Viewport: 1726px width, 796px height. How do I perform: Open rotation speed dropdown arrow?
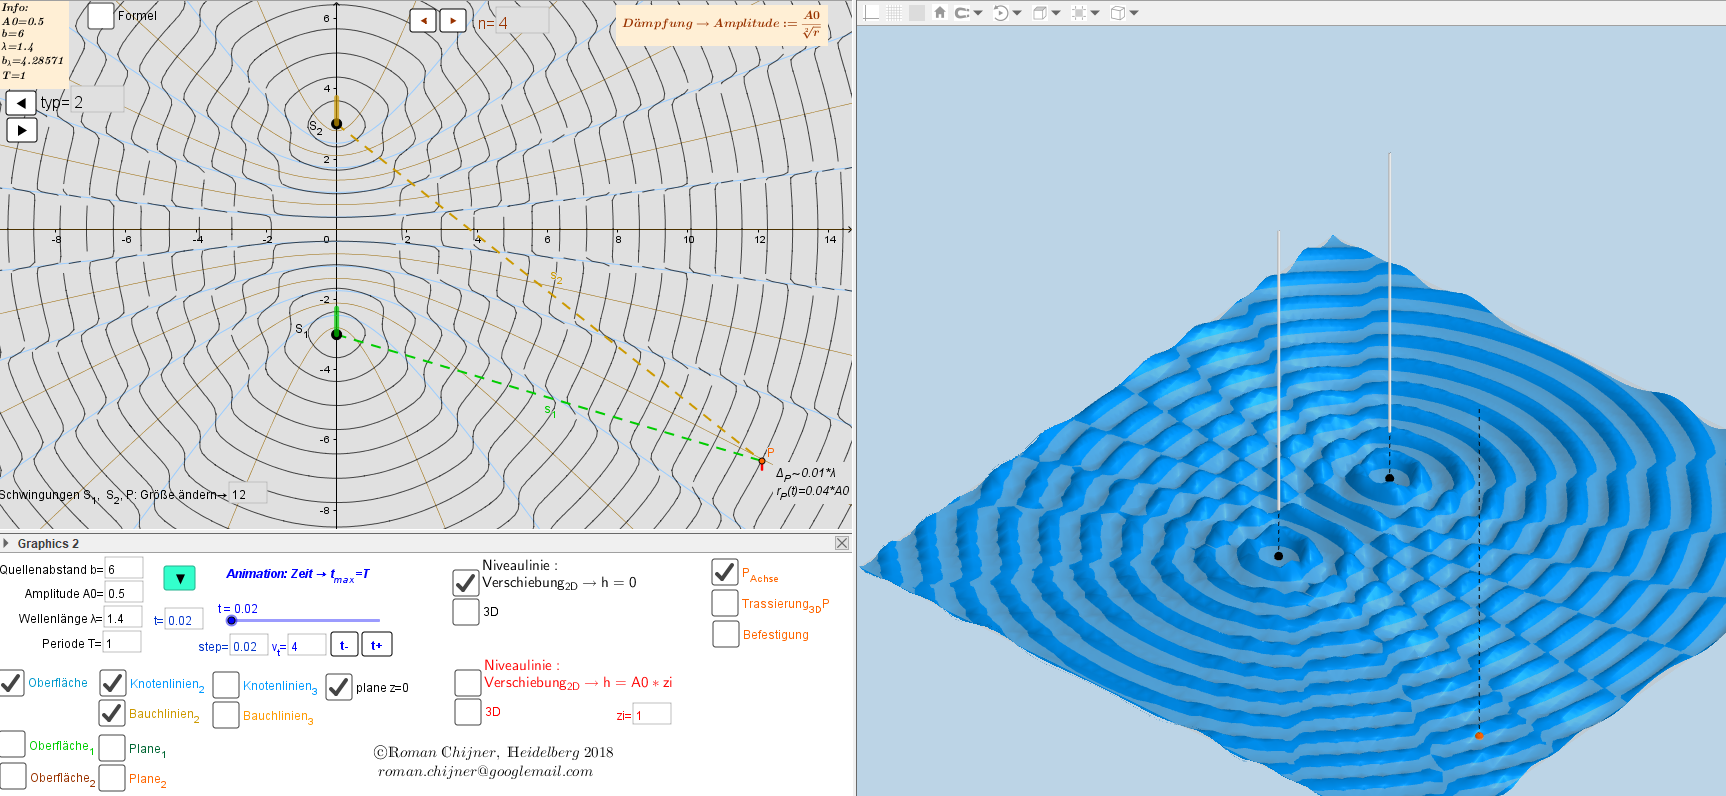[1017, 13]
